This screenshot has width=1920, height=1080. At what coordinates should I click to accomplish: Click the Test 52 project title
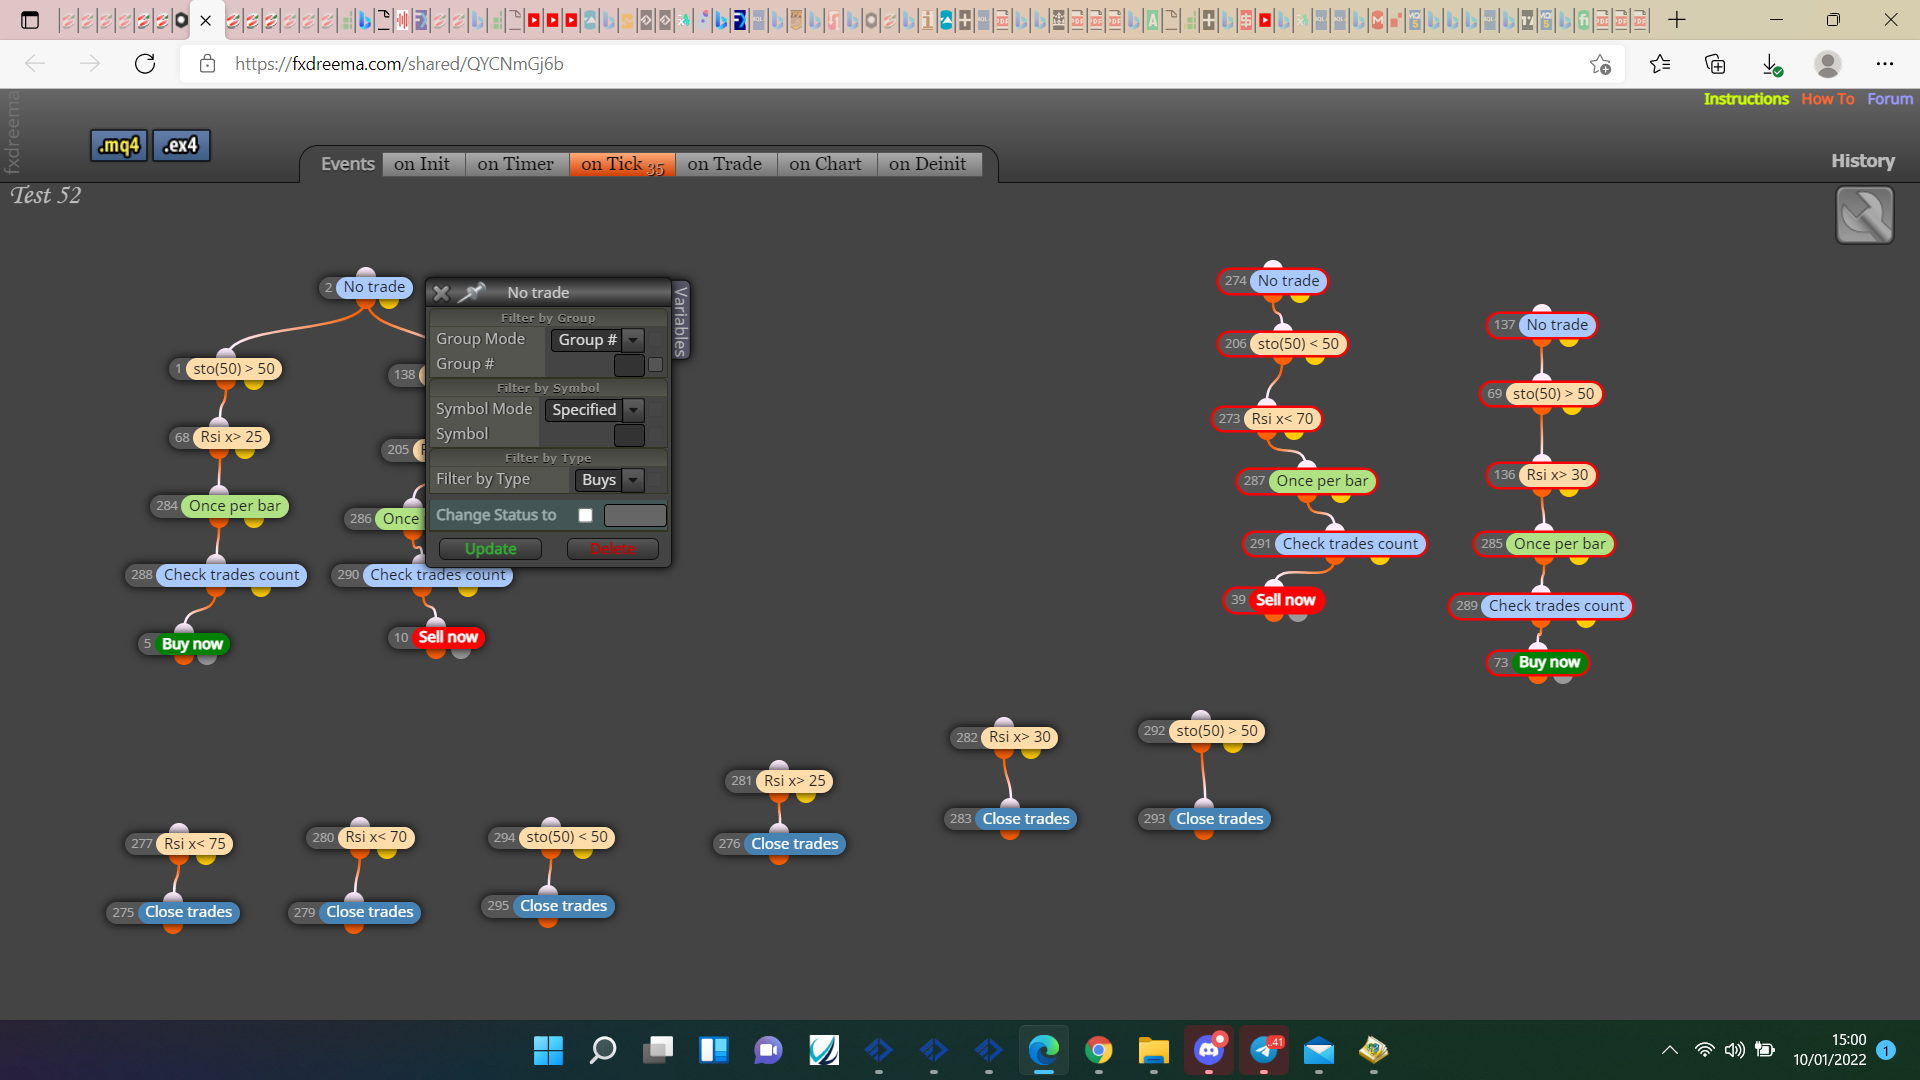pos(46,196)
